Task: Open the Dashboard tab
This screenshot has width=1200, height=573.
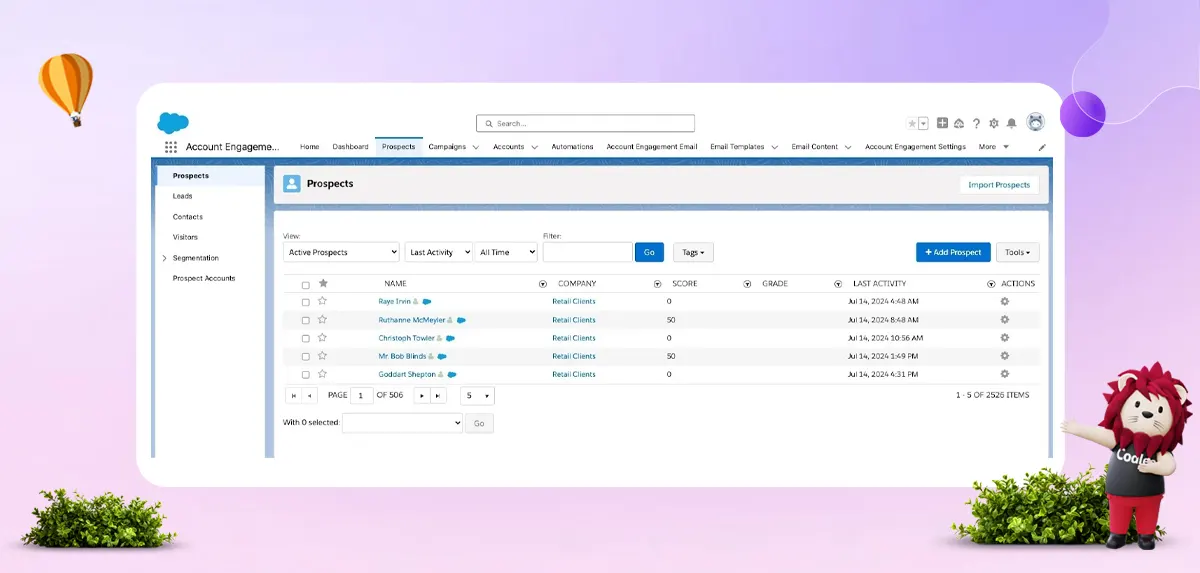Action: click(x=351, y=147)
